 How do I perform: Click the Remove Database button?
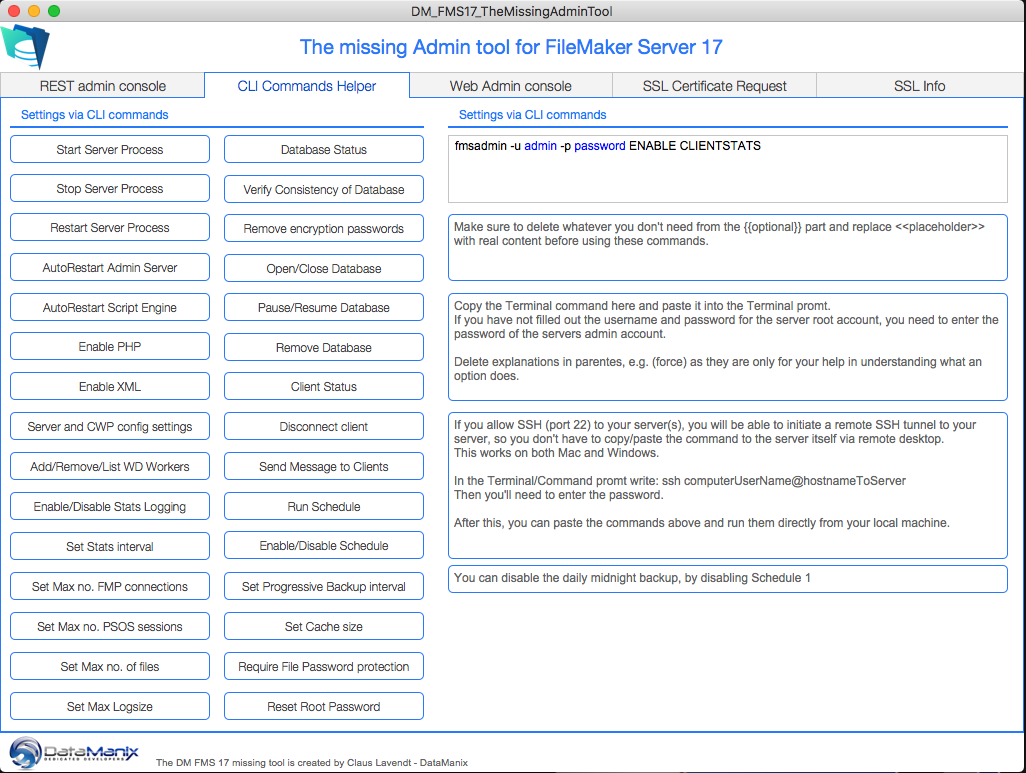click(x=324, y=348)
